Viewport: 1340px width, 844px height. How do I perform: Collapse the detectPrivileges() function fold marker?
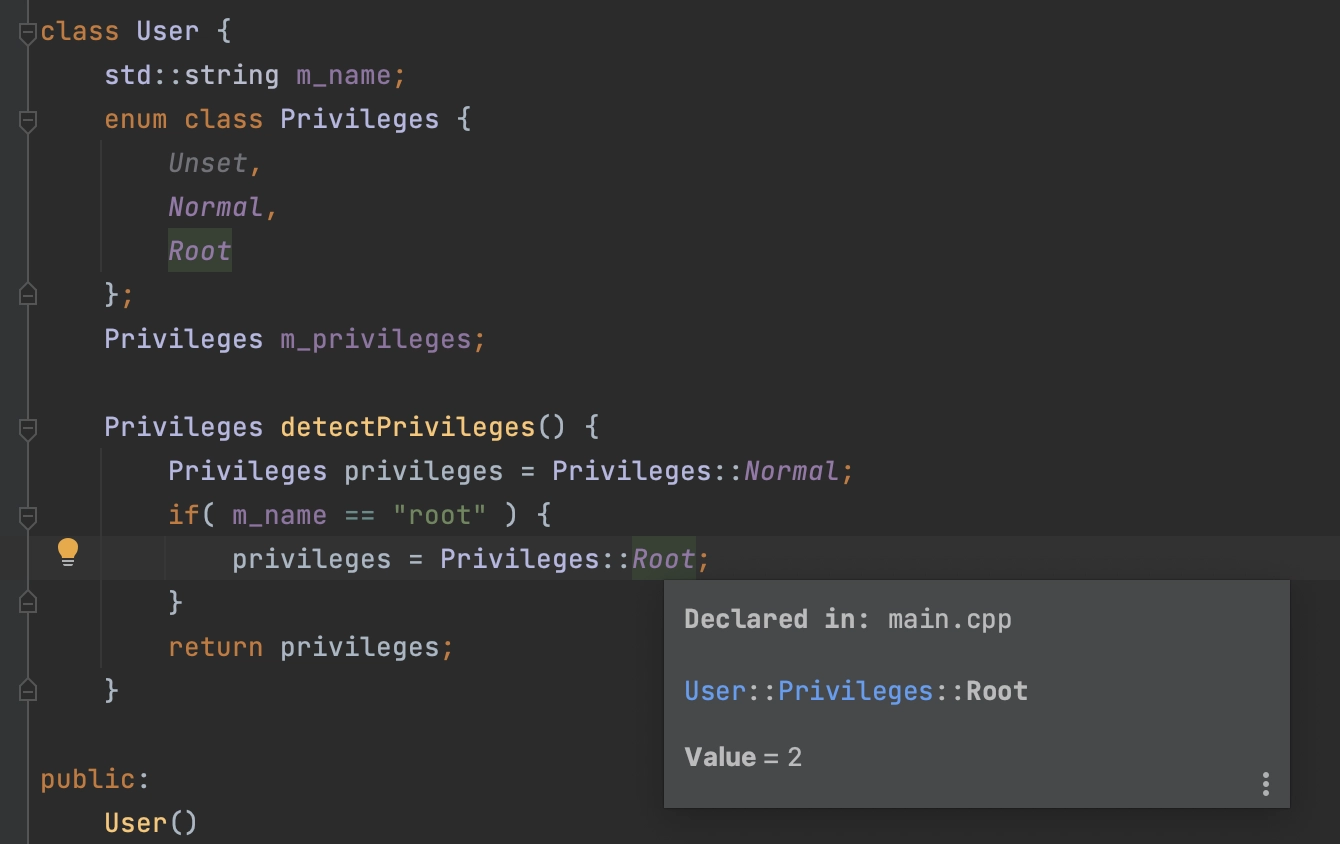click(28, 428)
